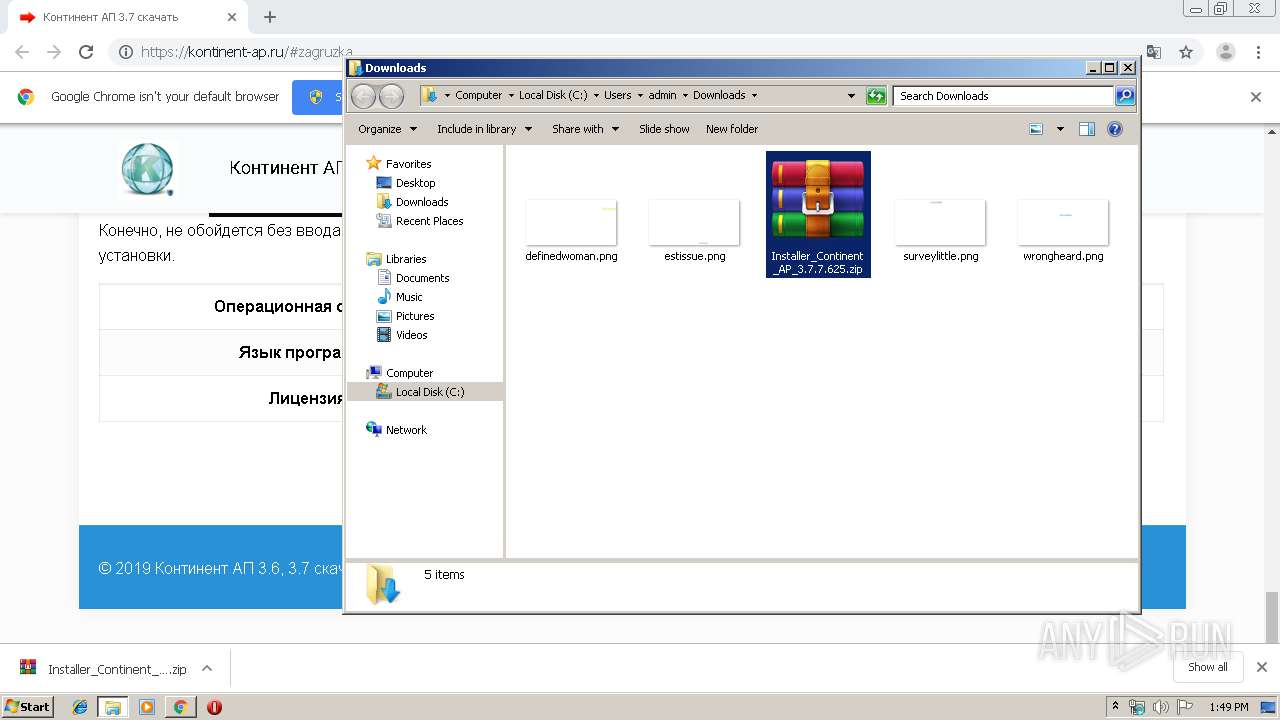Click Slide show in Explorer toolbar
This screenshot has height=720, width=1280.
[664, 129]
